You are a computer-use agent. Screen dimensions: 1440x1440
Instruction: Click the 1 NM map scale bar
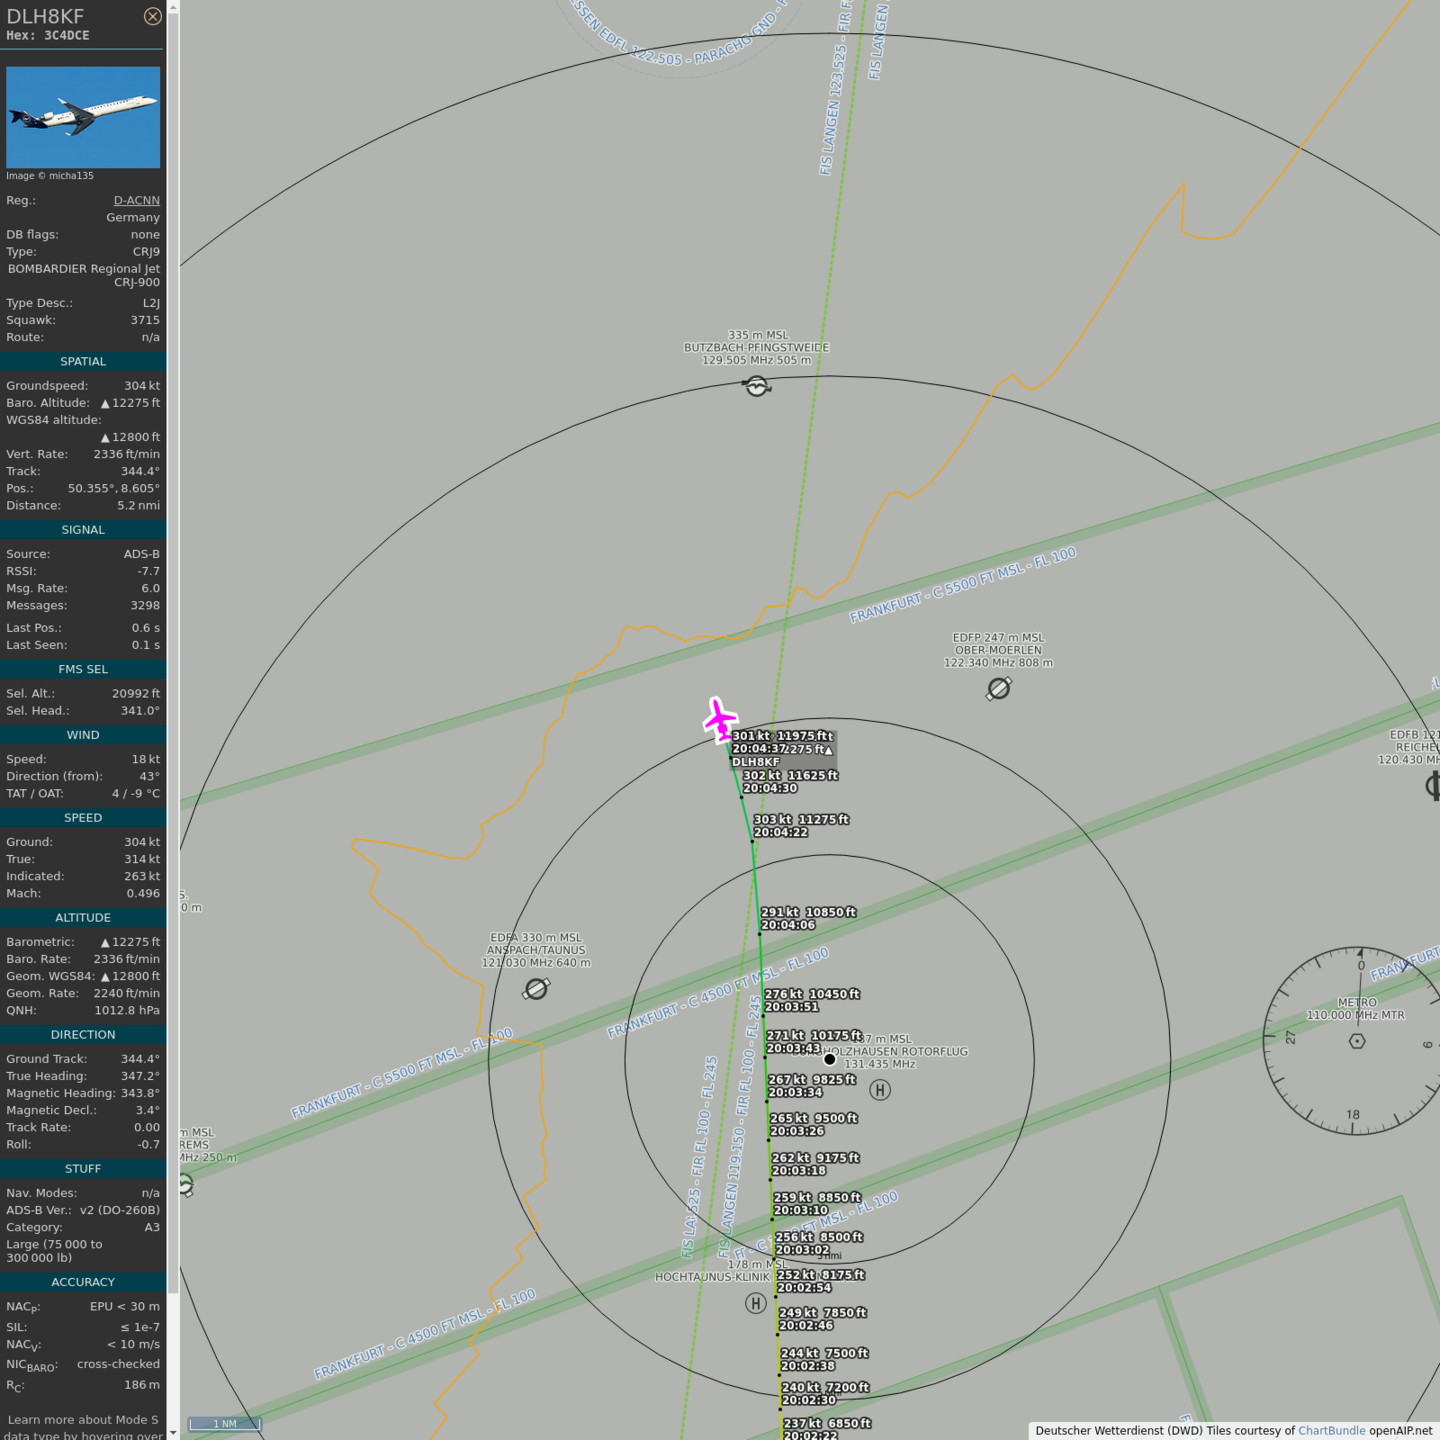pyautogui.click(x=224, y=1424)
